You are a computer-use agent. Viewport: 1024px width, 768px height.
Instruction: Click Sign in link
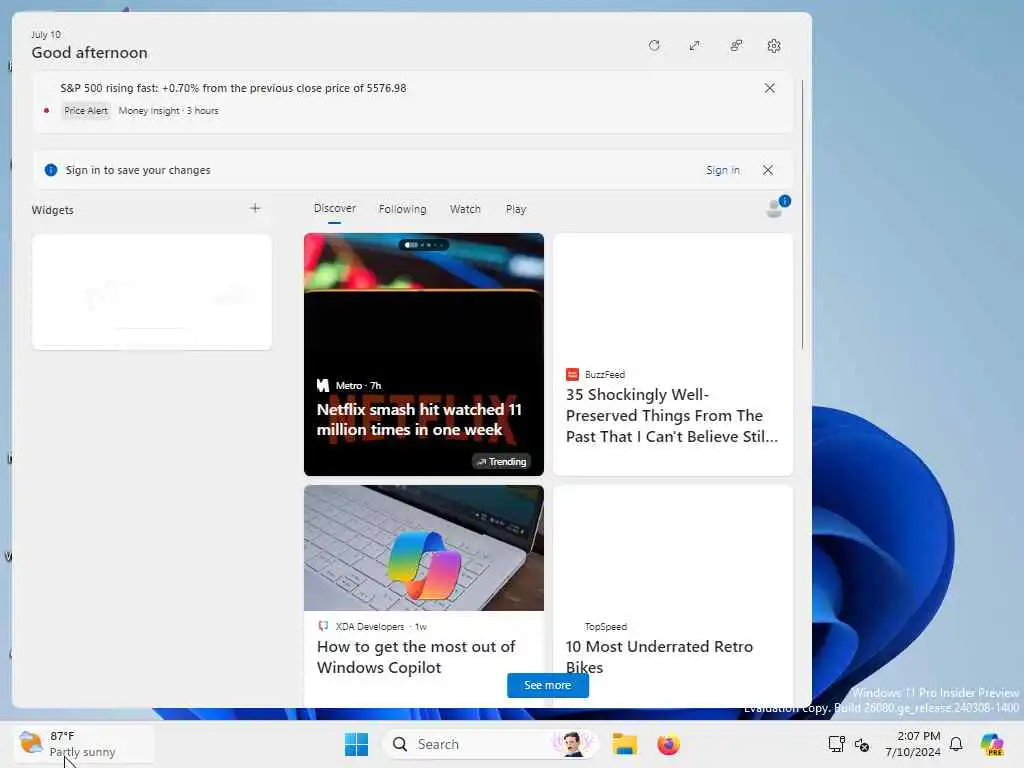click(x=722, y=170)
